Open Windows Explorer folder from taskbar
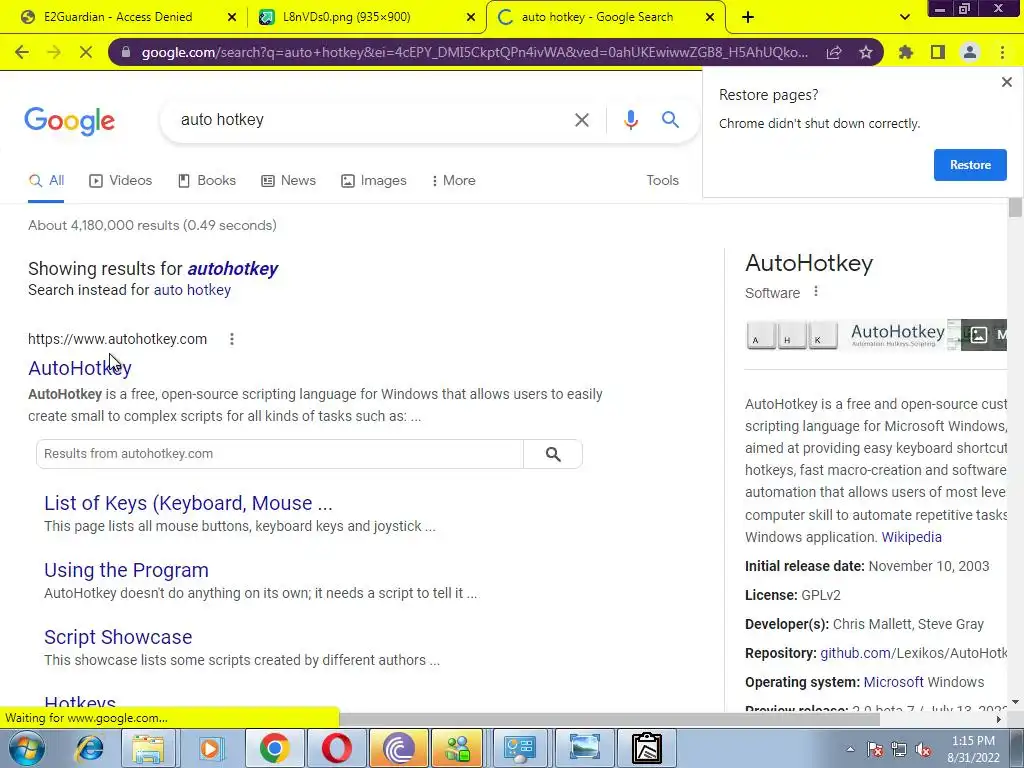Viewport: 1024px width, 768px height. tap(148, 748)
